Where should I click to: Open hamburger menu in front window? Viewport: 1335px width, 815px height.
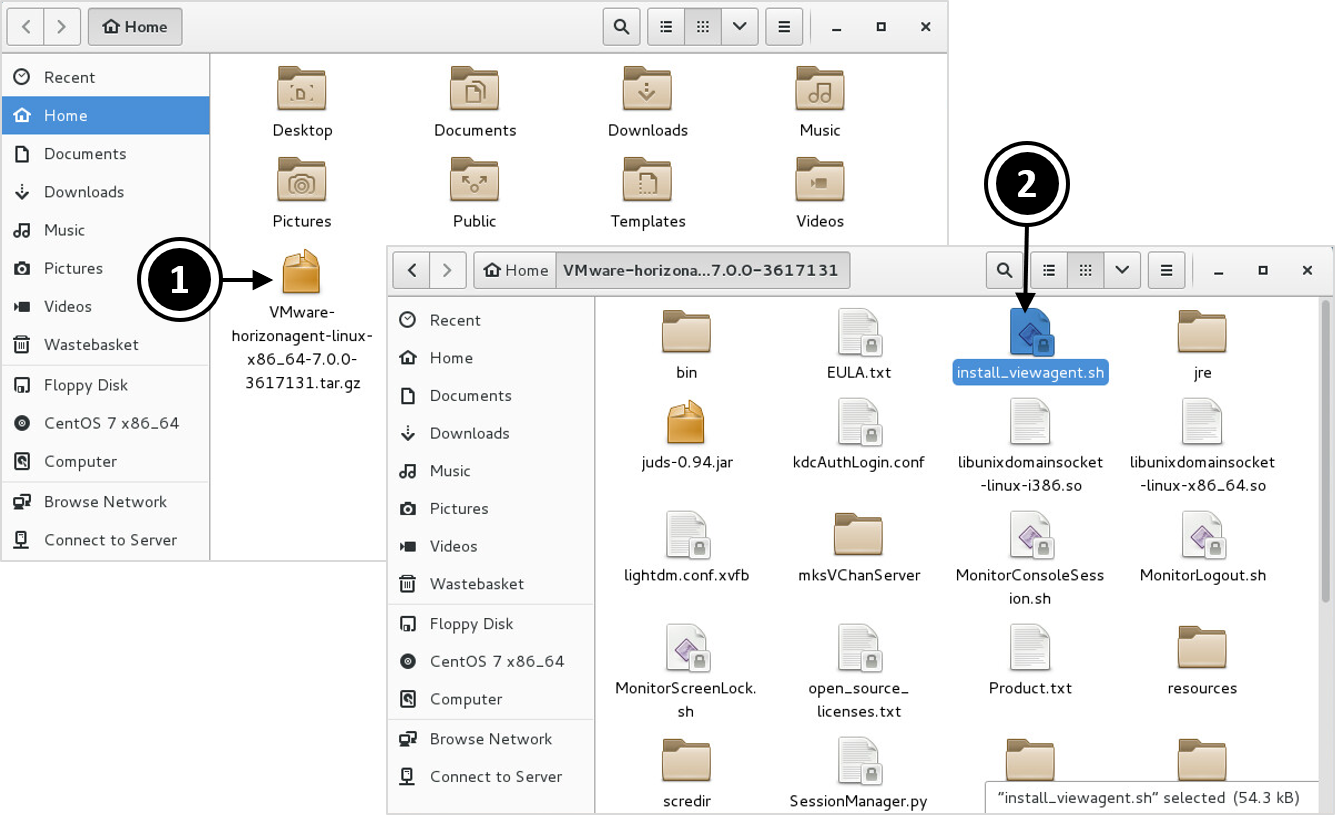1166,270
